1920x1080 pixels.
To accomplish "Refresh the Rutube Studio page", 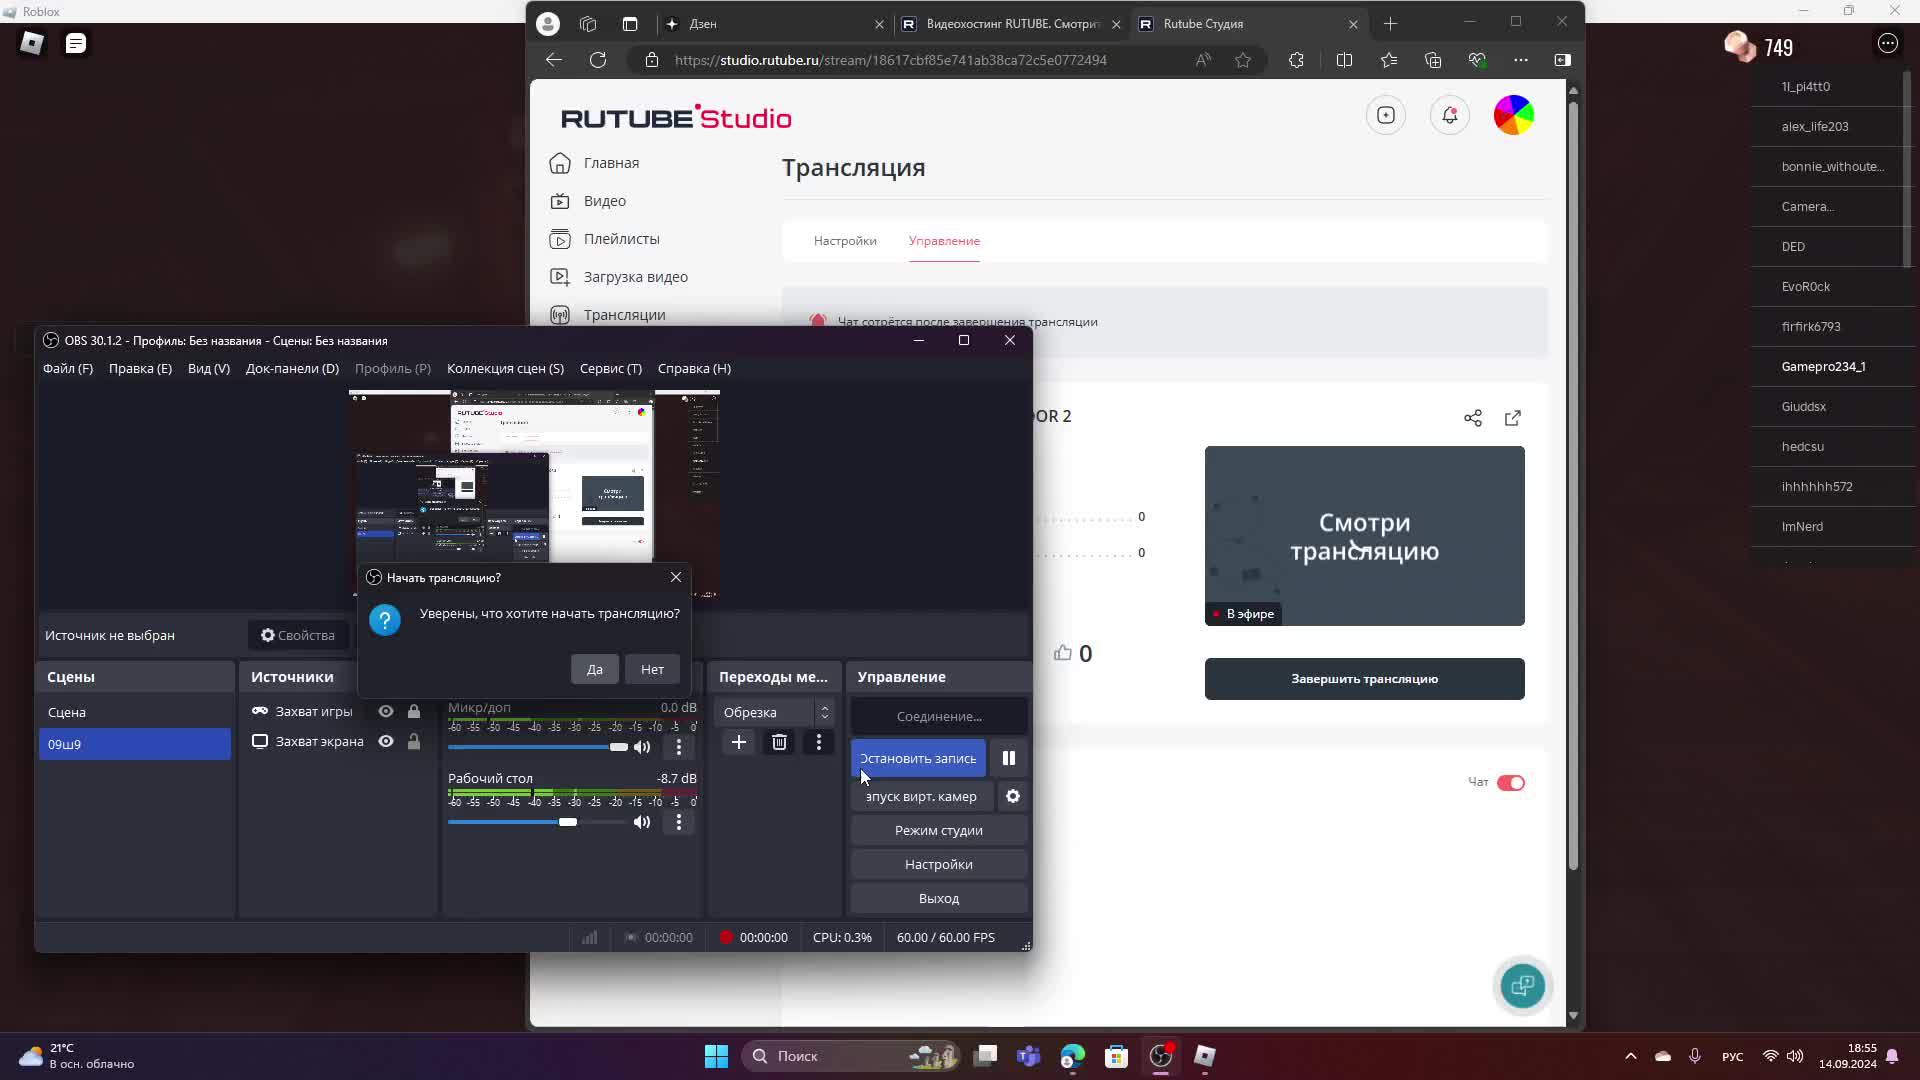I will click(x=598, y=60).
